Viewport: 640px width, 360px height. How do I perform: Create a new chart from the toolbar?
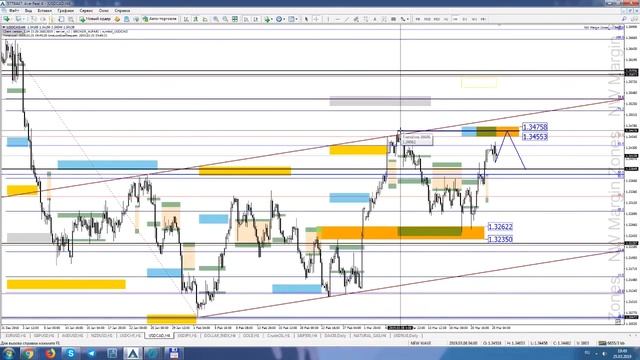pos(7,19)
